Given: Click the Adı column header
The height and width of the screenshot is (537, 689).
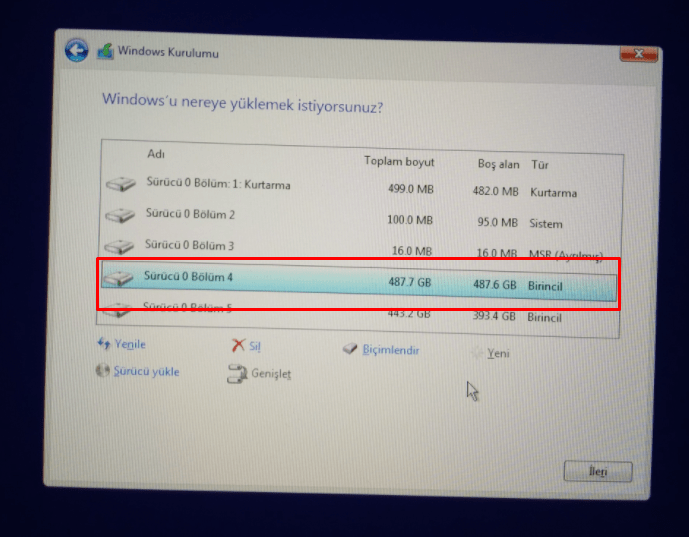Looking at the screenshot, I should 156,154.
